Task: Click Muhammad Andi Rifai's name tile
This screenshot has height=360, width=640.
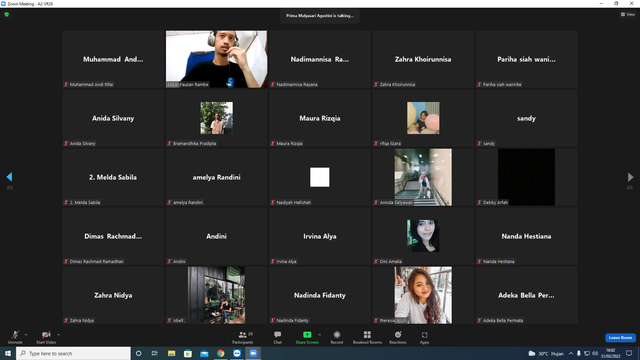Action: pos(113,59)
